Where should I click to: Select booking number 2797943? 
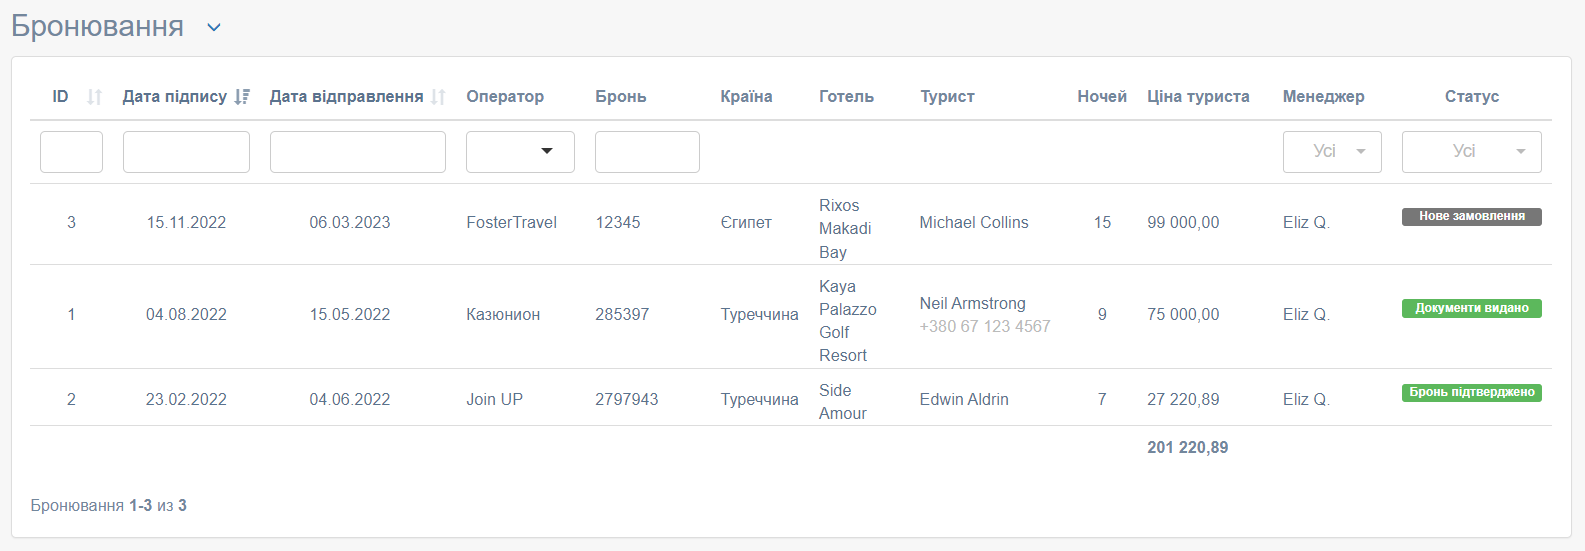coord(627,399)
